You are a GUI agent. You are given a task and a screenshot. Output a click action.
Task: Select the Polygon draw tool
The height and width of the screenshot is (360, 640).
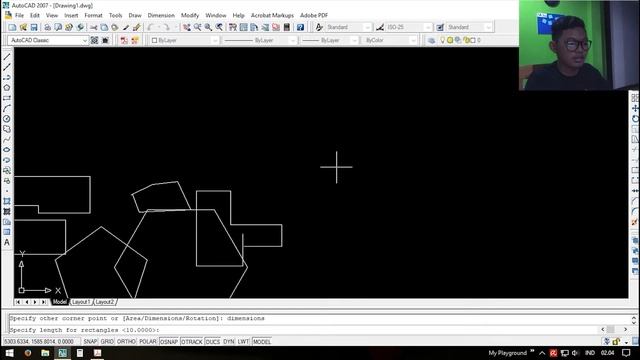point(7,88)
